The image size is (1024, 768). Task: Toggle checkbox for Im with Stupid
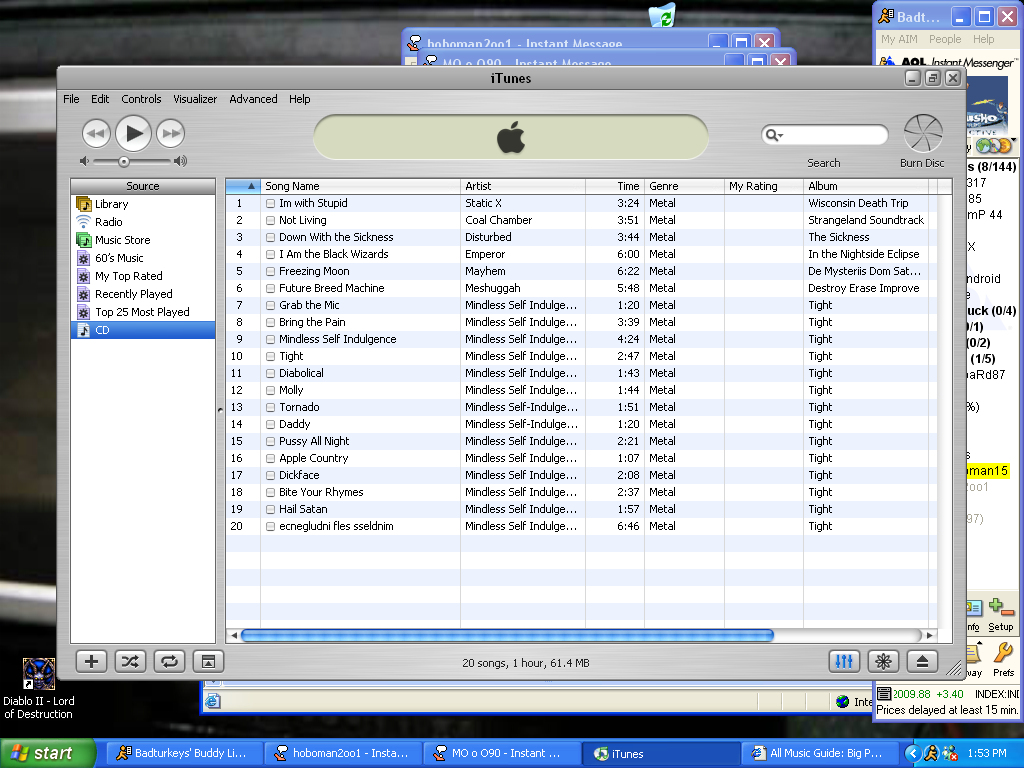click(x=270, y=204)
